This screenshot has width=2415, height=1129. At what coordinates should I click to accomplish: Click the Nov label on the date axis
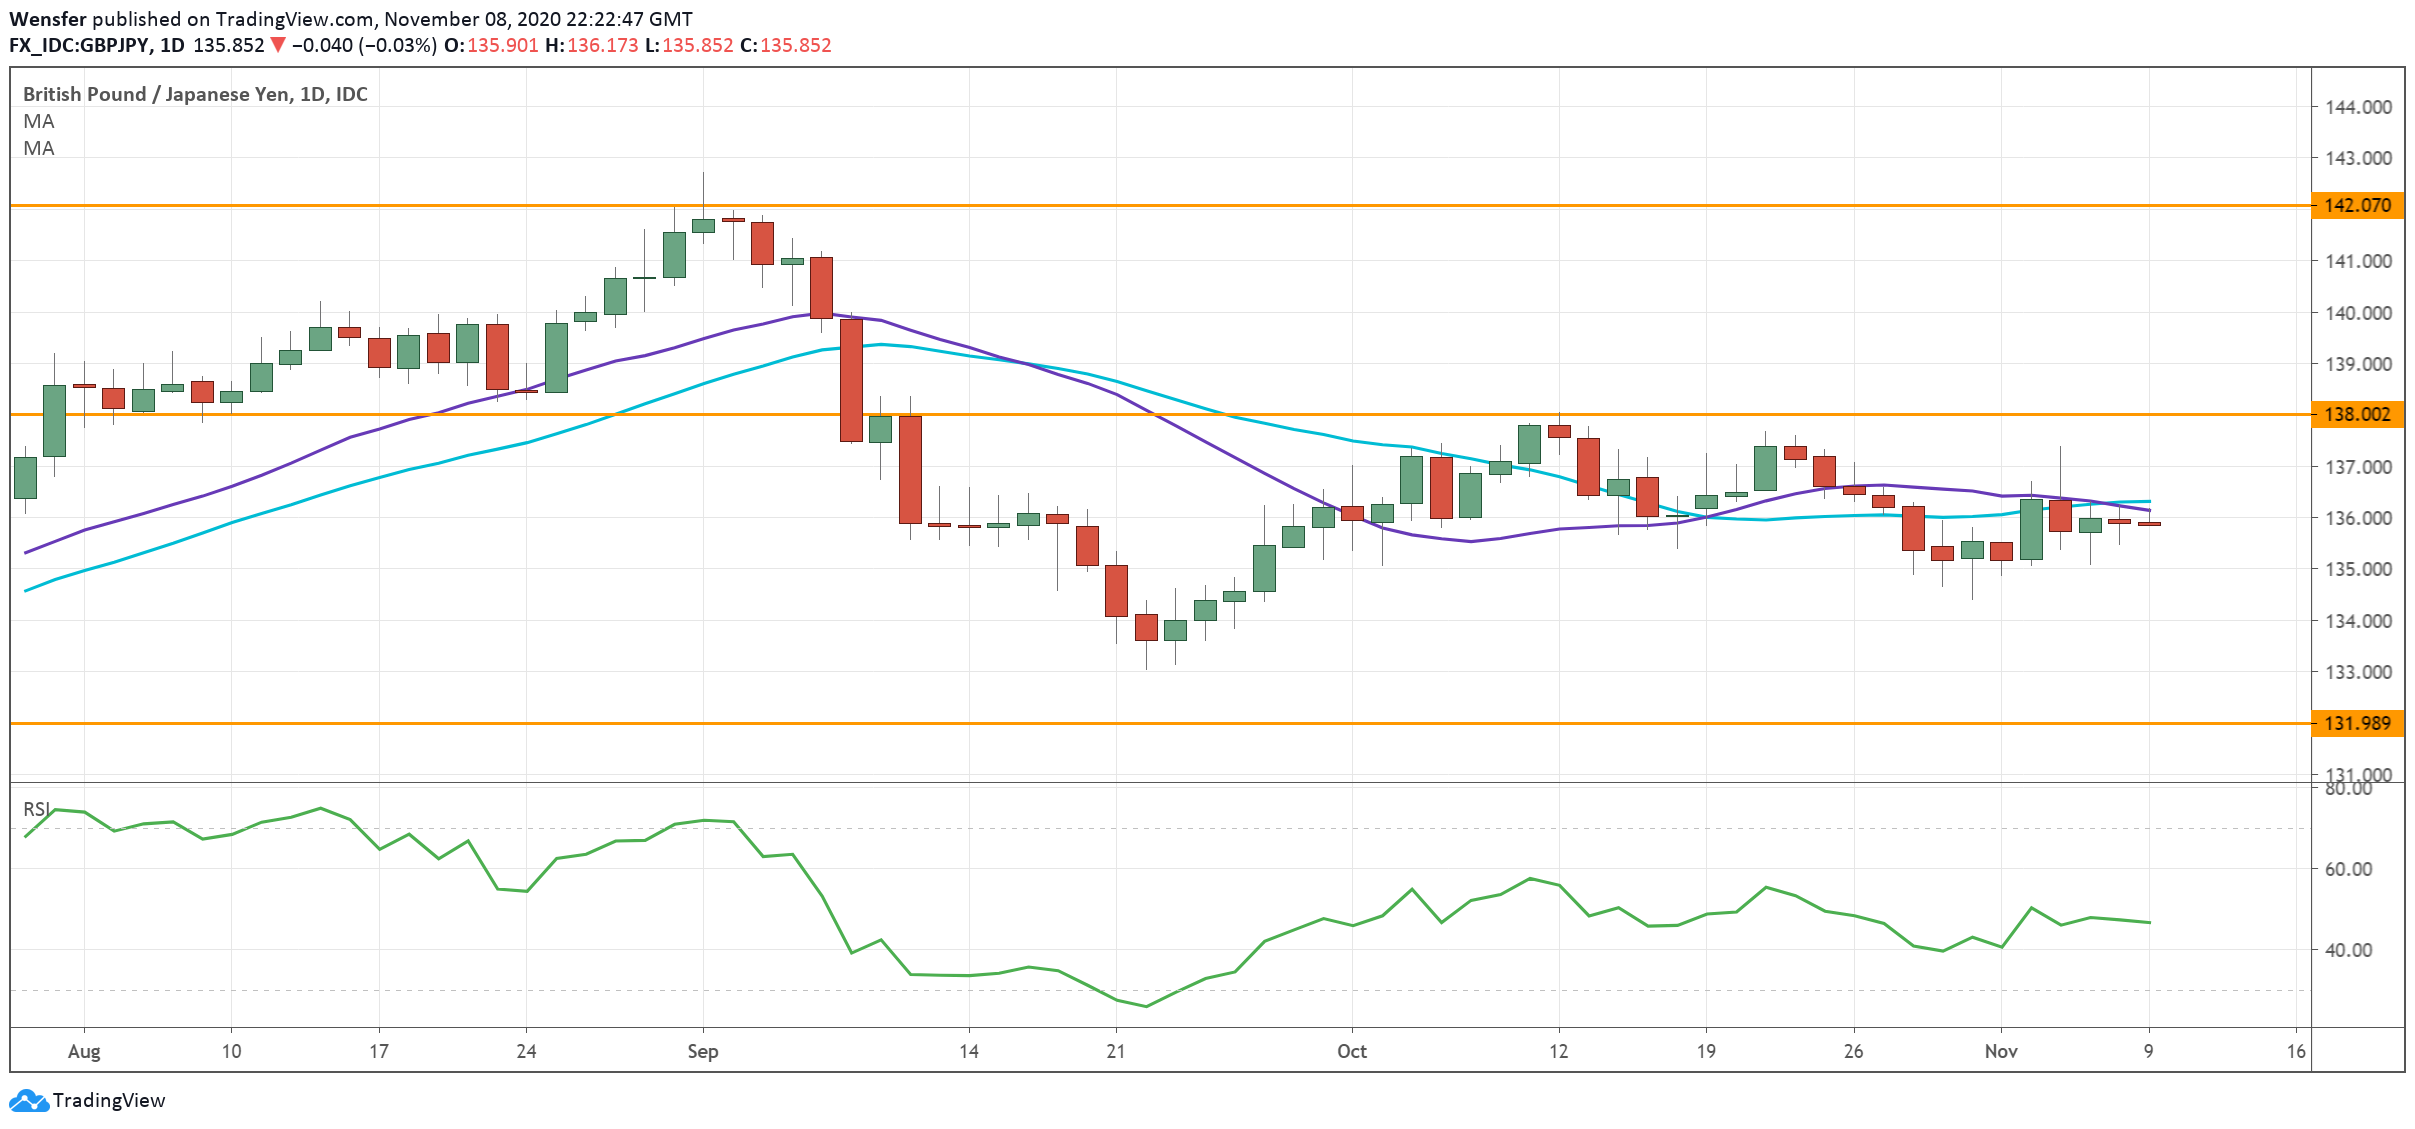[x=2001, y=1052]
